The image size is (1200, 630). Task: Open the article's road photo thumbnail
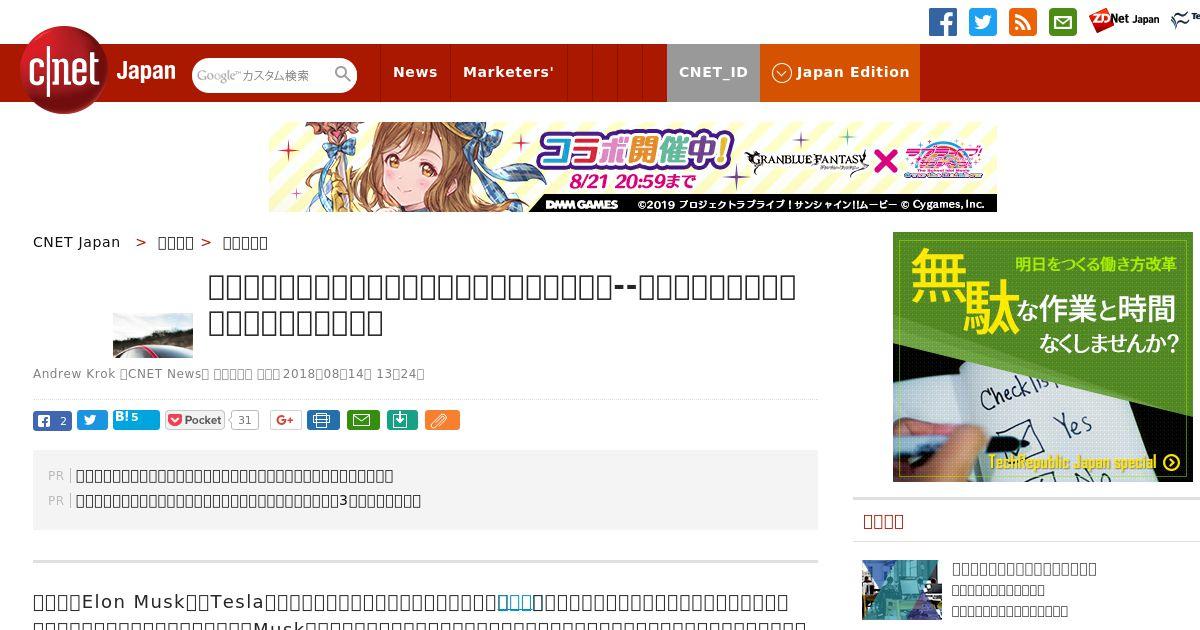(153, 335)
